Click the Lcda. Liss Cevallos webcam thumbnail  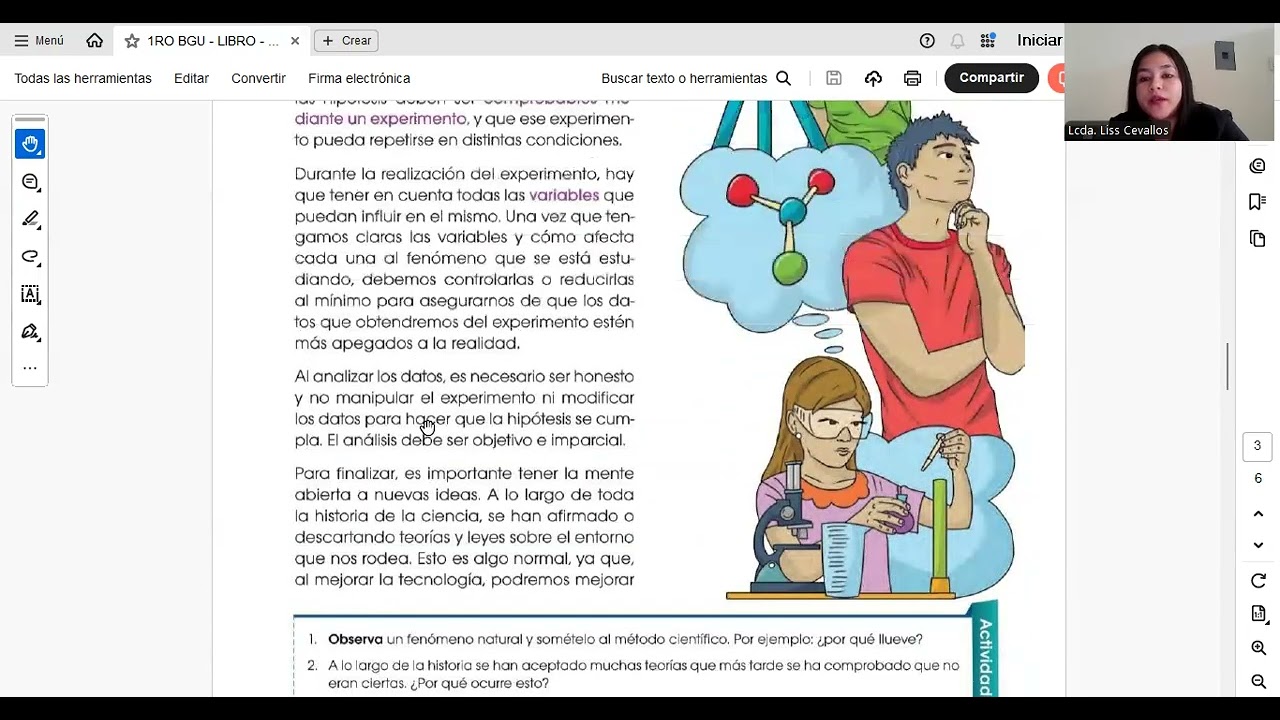point(1169,82)
